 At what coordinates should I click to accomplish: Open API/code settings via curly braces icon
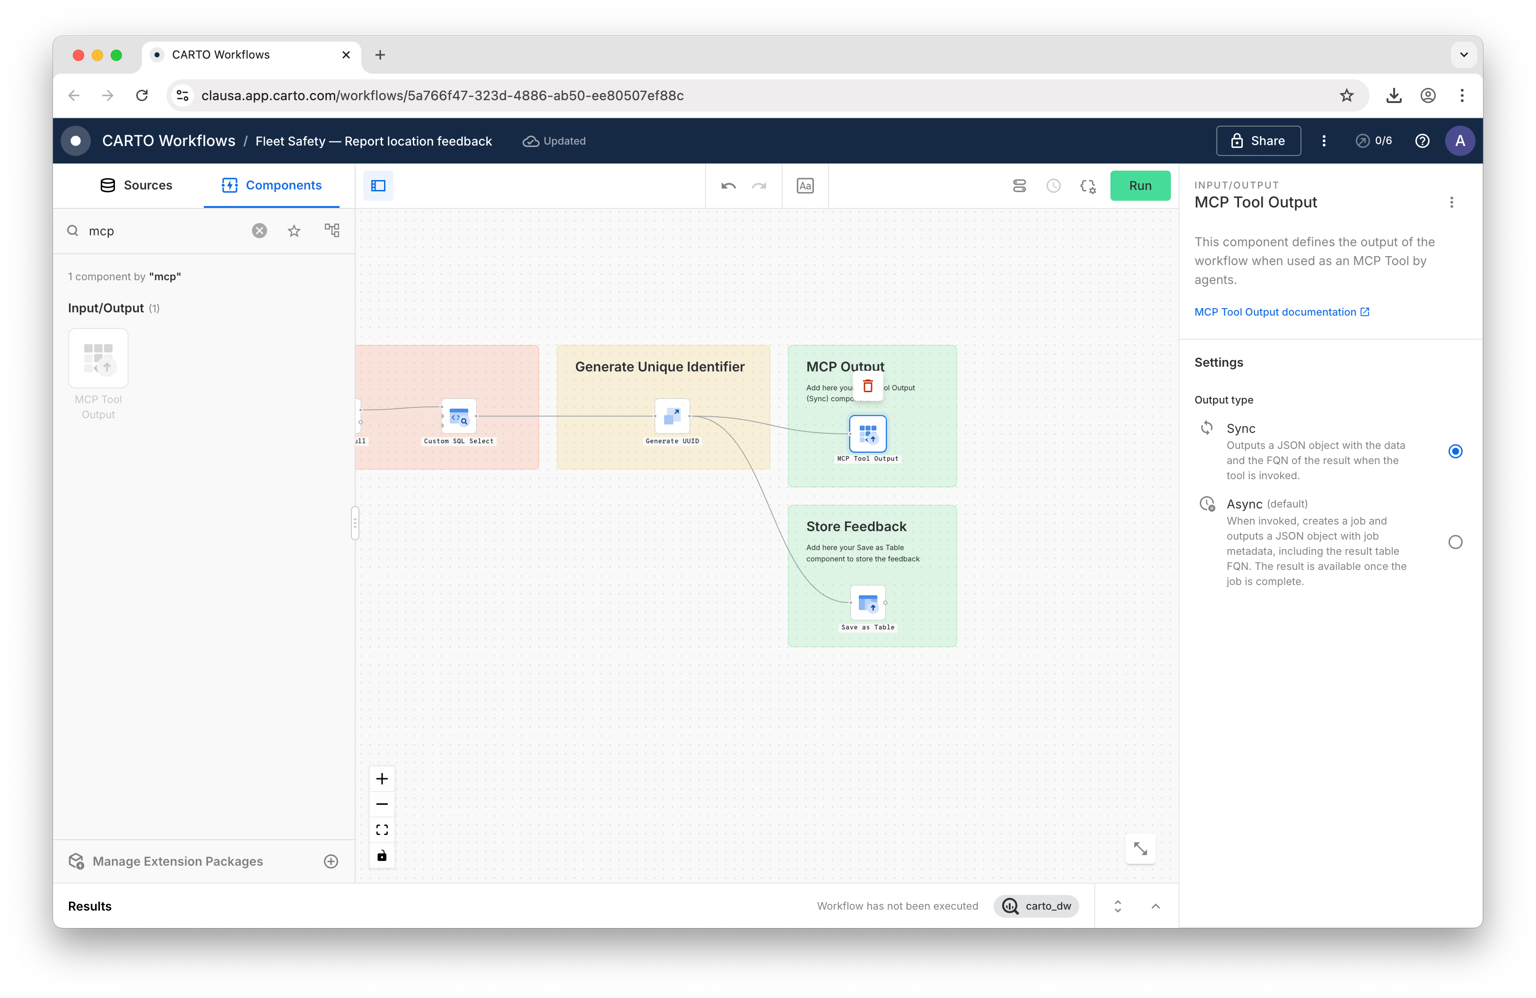click(1087, 185)
